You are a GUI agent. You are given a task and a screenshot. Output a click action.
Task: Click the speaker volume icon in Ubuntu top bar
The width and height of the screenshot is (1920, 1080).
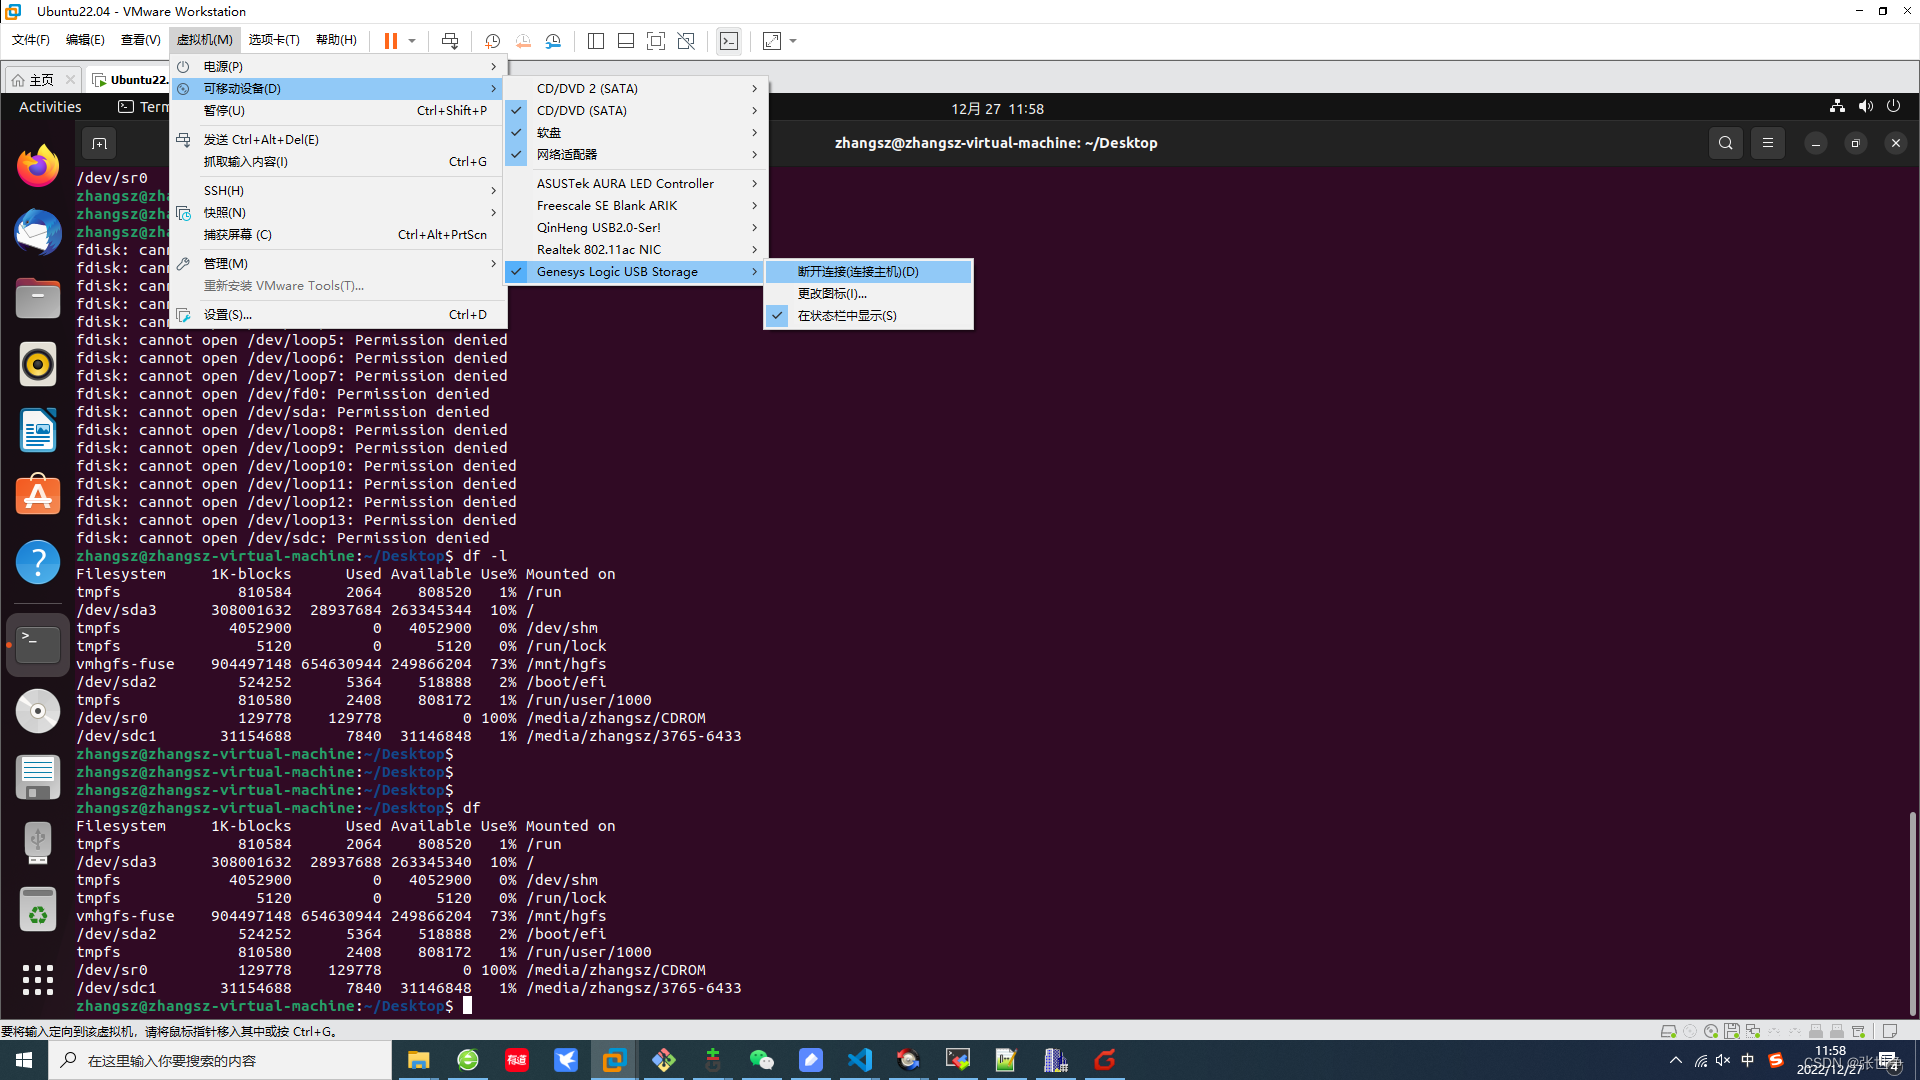1866,106
